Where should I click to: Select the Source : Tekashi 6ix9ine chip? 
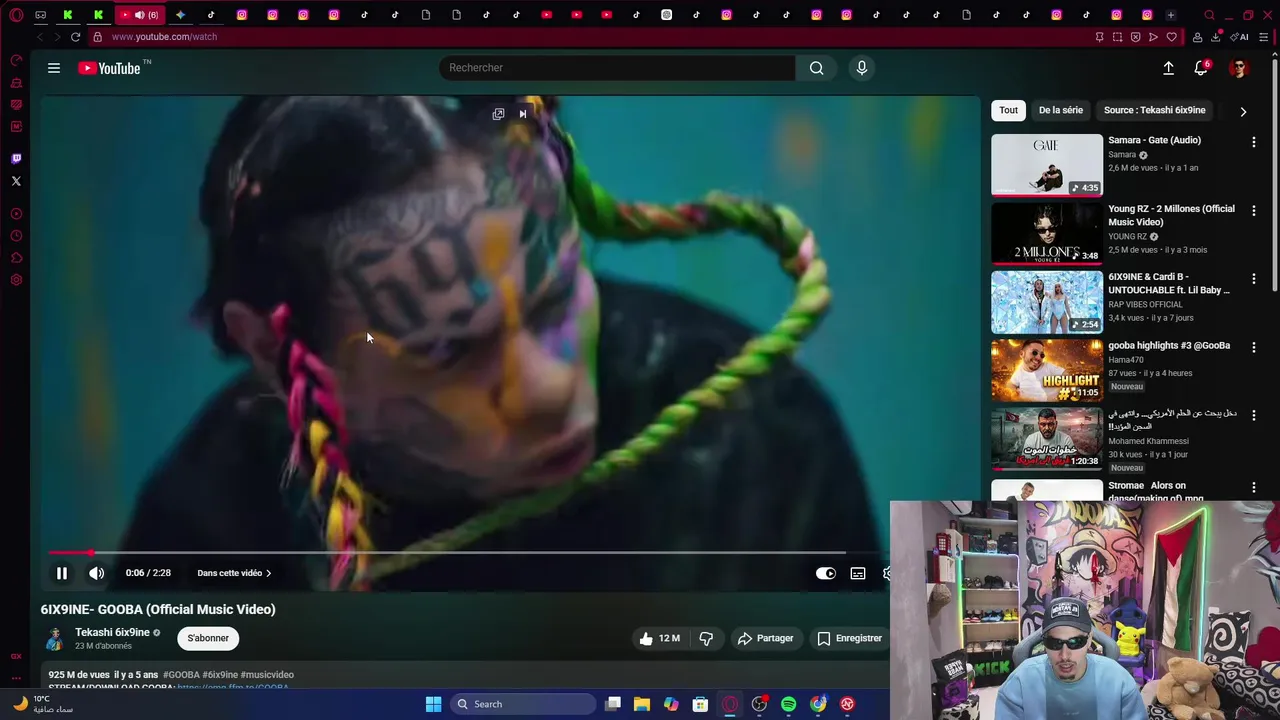tap(1155, 110)
